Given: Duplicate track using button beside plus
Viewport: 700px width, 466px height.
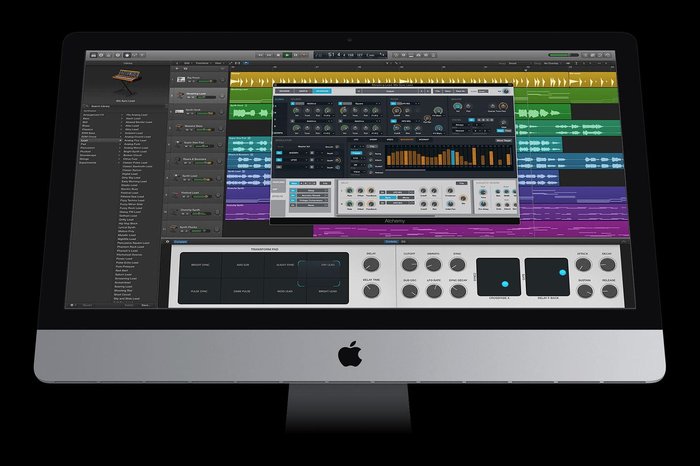Looking at the screenshot, I should coord(186,68).
